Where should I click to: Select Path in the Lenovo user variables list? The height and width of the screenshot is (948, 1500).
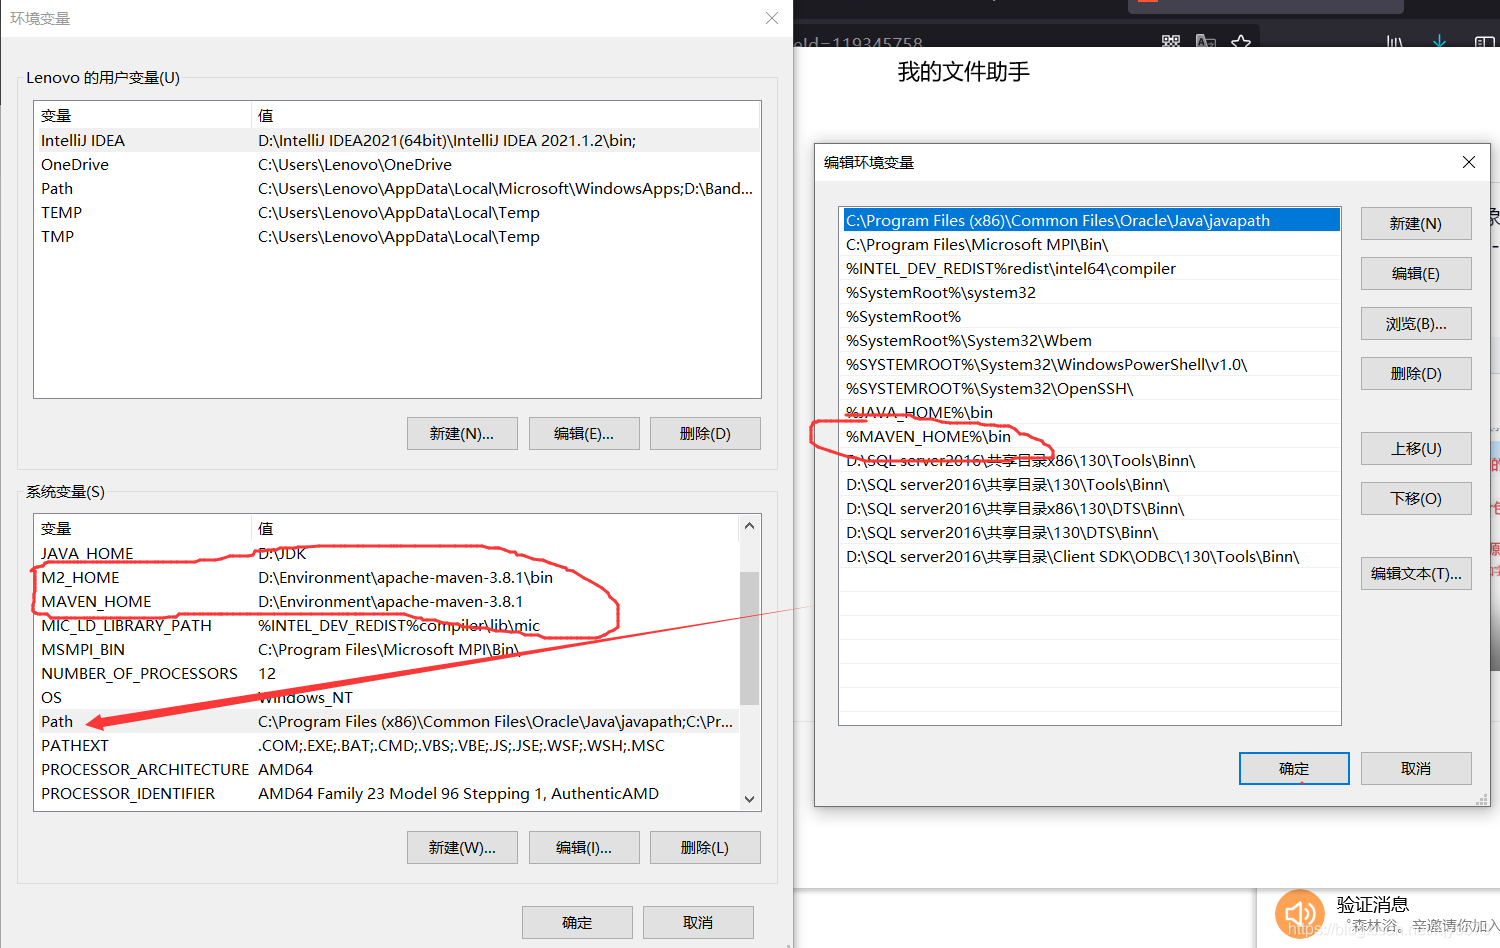(x=397, y=188)
